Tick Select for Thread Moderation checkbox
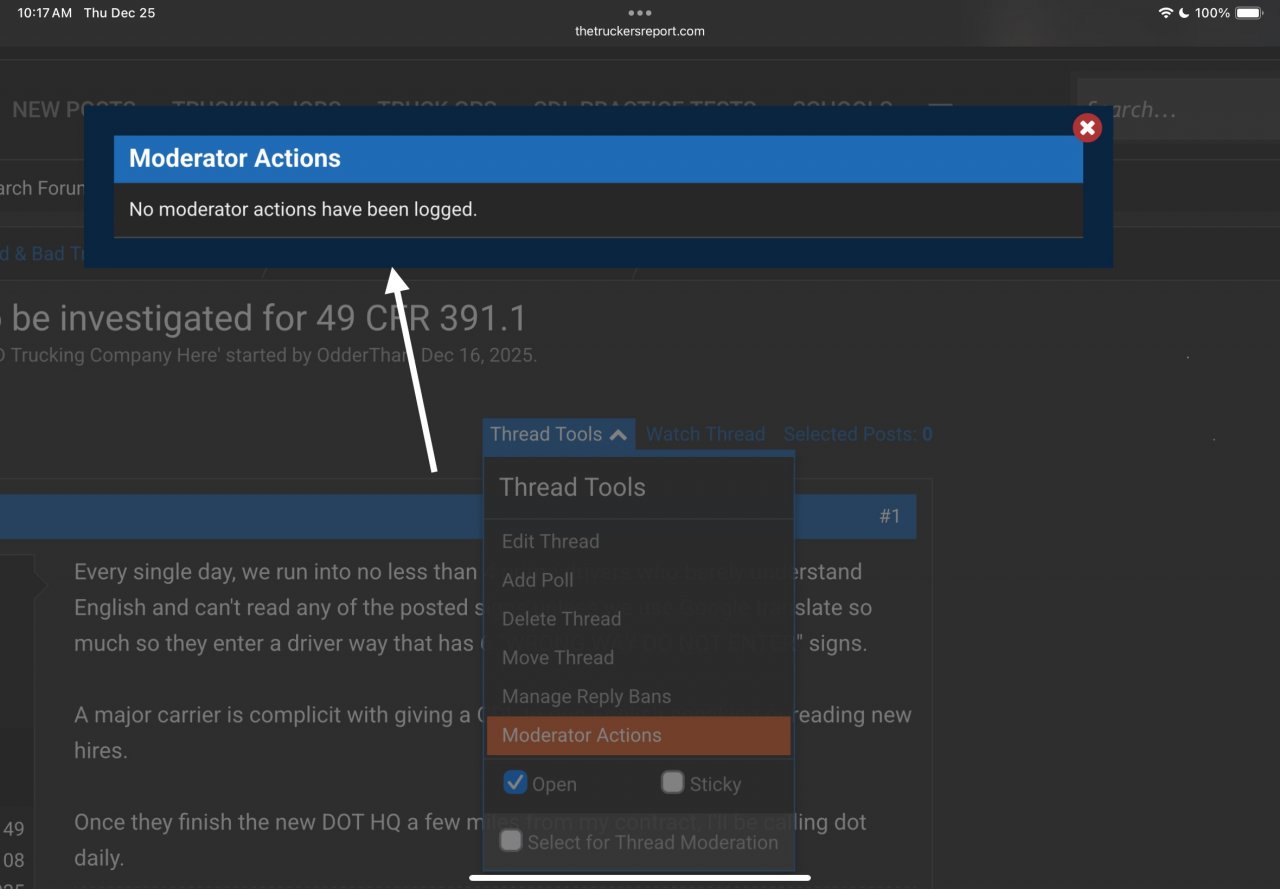1280x889 pixels. click(x=511, y=841)
